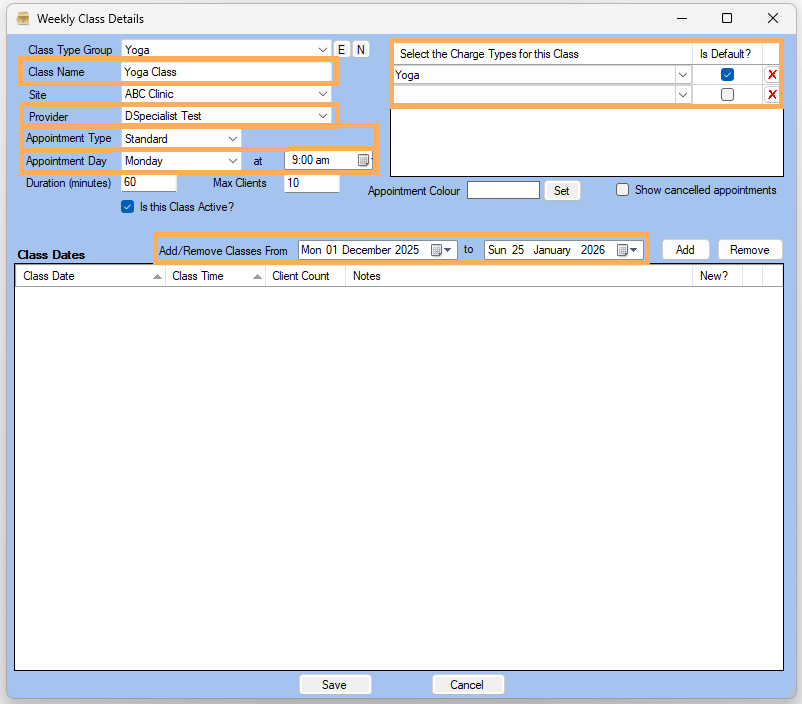Viewport: 802px width, 704px height.
Task: Sort by Class Date column header
Action: pyautogui.click(x=90, y=276)
